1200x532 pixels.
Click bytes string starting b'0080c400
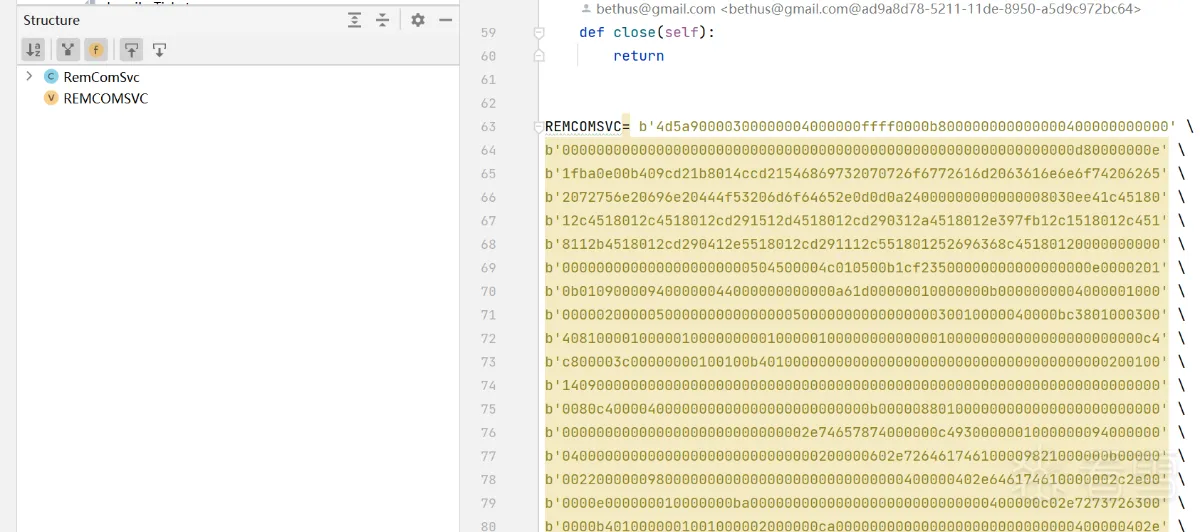pyautogui.click(x=856, y=409)
